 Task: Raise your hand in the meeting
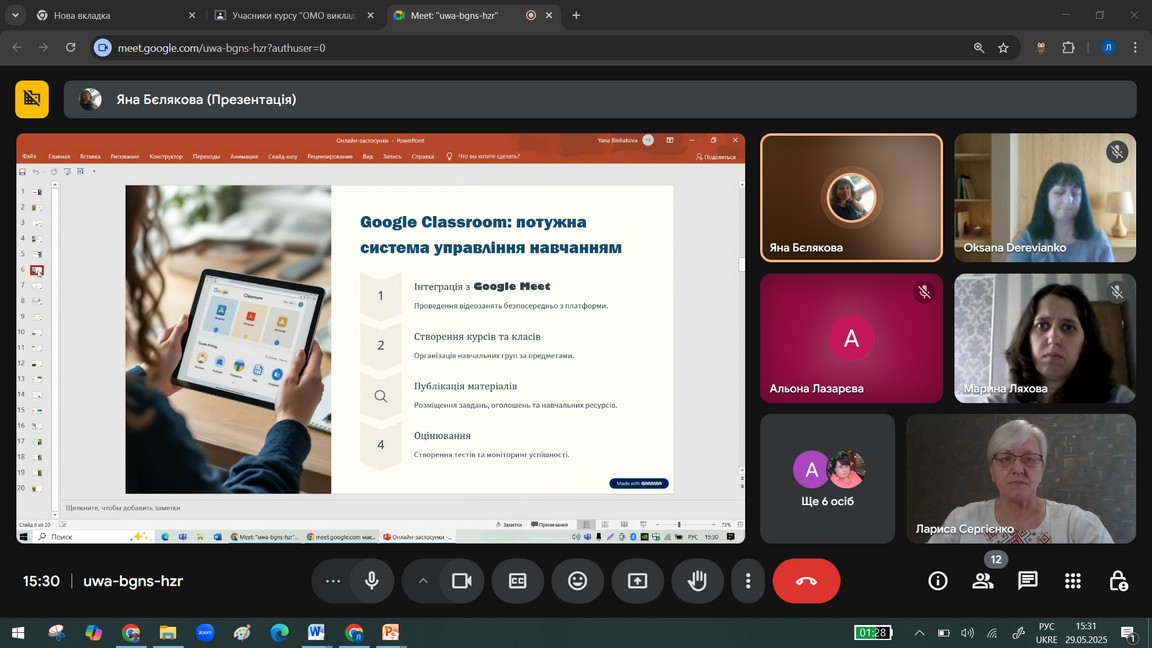(x=696, y=580)
